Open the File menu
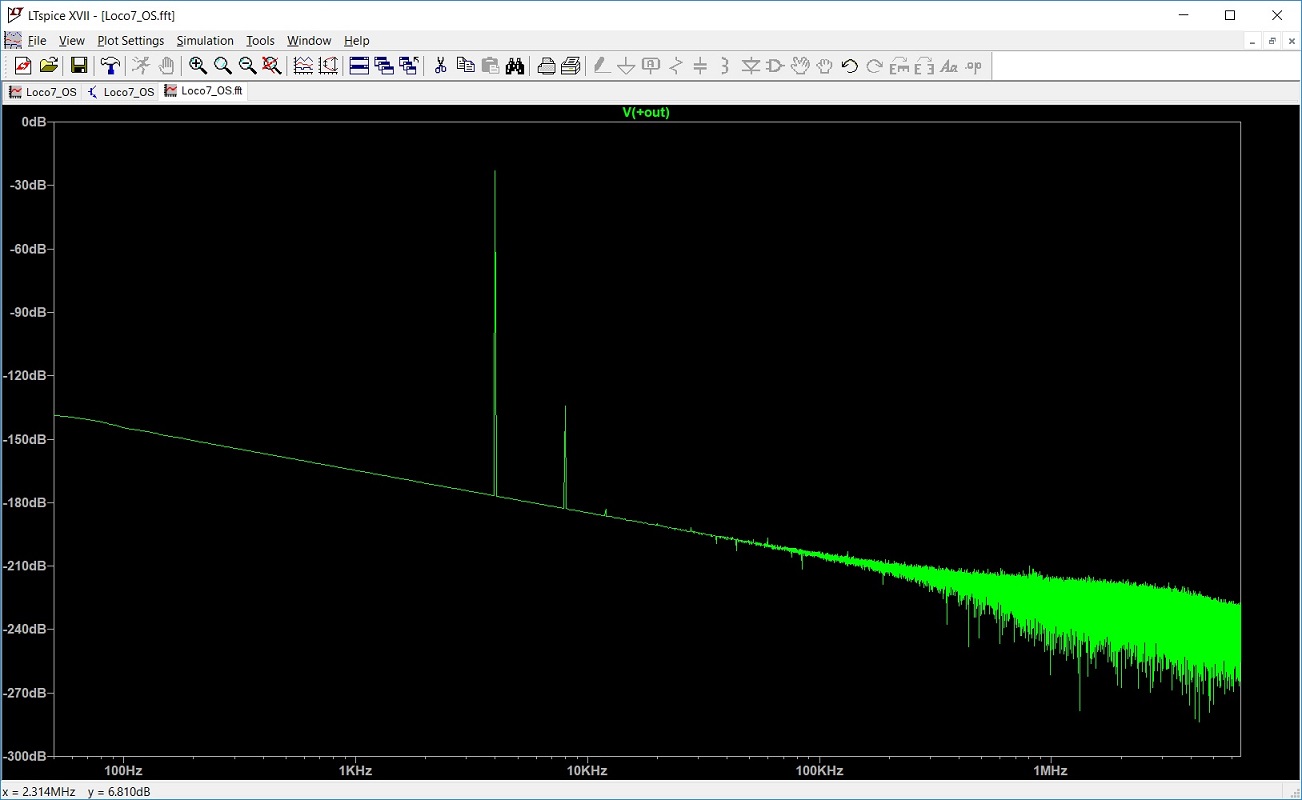The height and width of the screenshot is (800, 1302). 37,41
